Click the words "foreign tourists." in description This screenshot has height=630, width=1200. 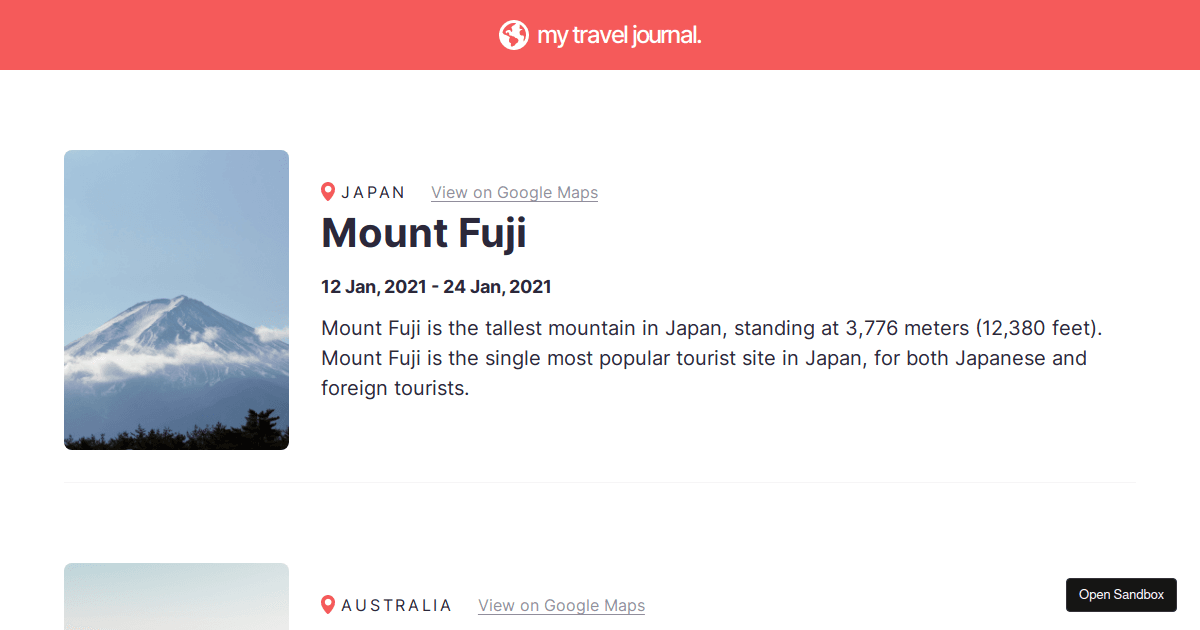(x=395, y=388)
